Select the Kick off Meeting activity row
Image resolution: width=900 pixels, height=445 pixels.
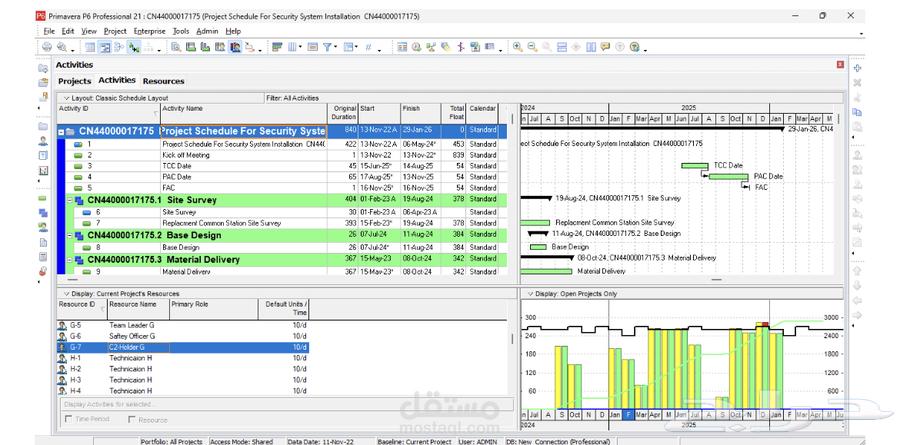point(186,155)
